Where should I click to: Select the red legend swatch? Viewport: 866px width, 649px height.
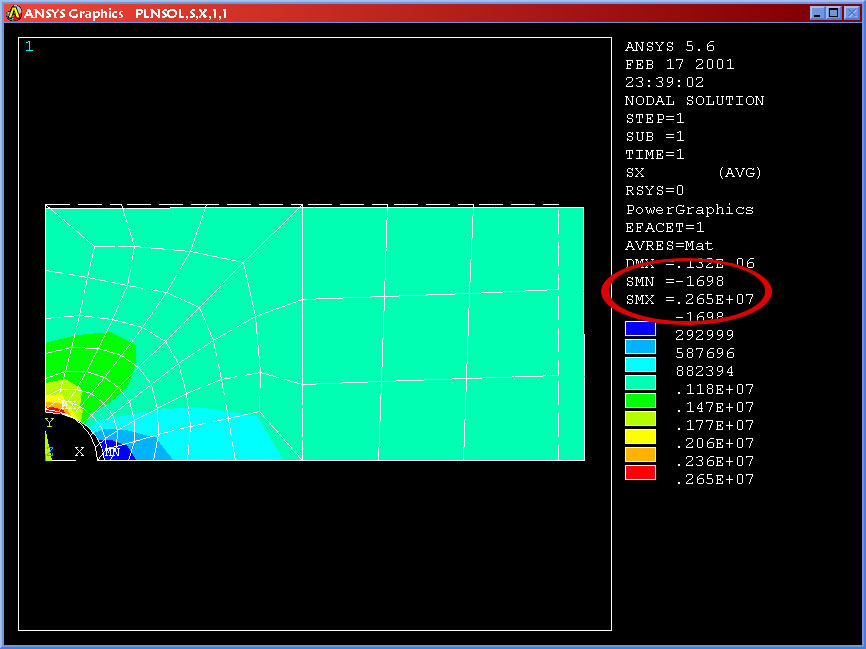click(640, 472)
